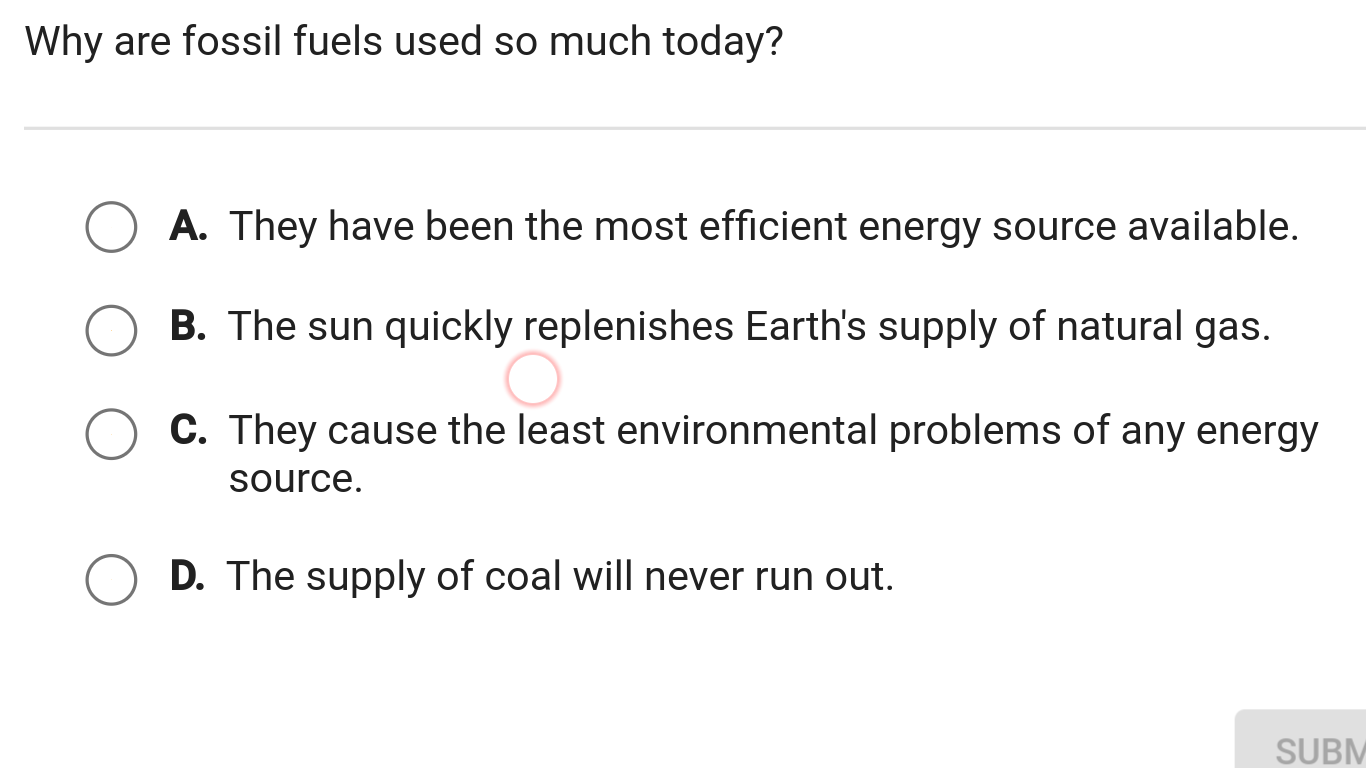Click the words 'natural gas' in option B

(1164, 327)
